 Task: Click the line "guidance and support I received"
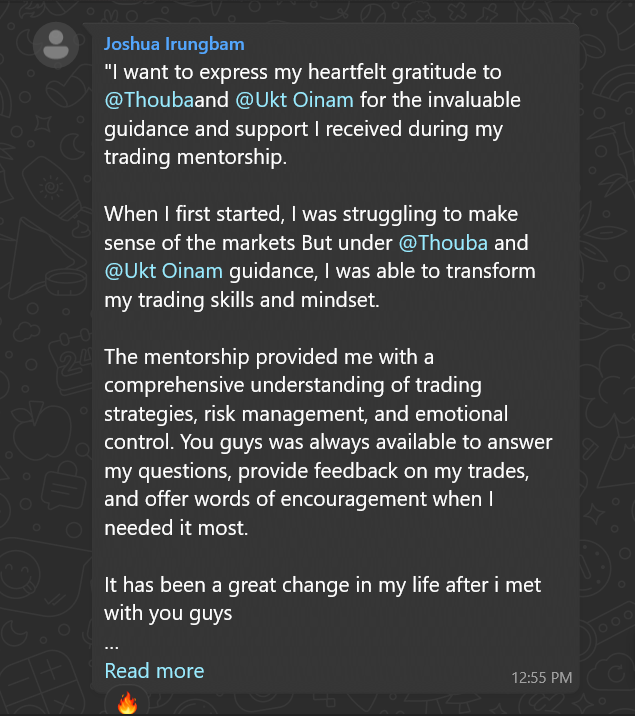click(x=303, y=129)
